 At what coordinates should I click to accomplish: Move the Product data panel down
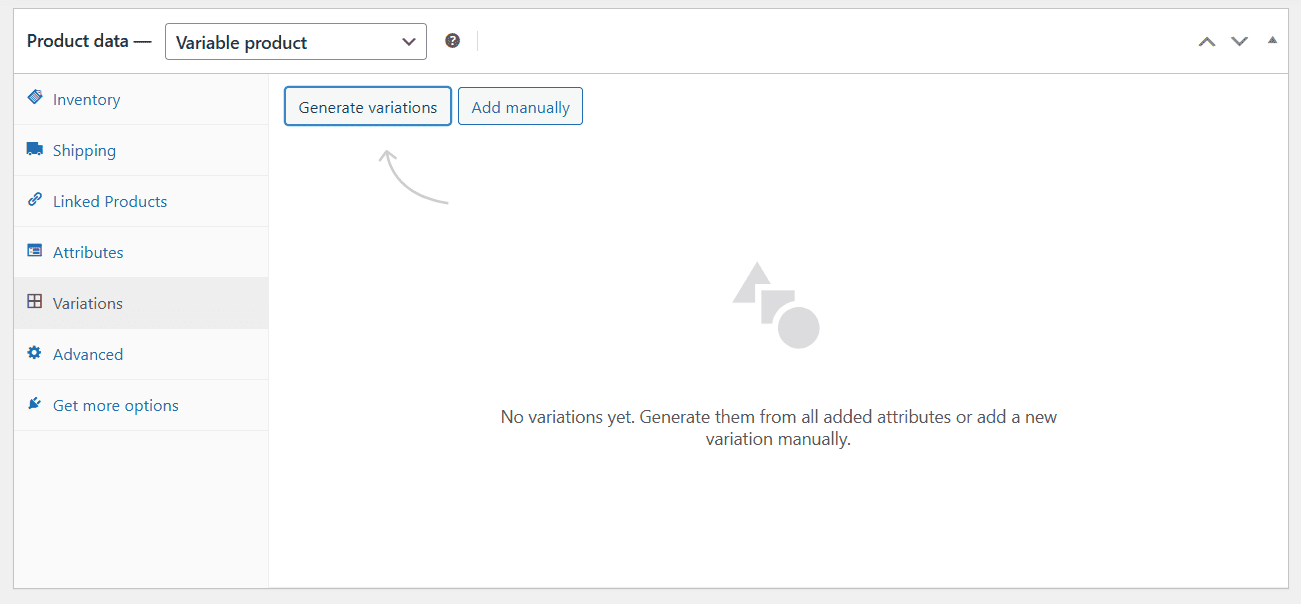[x=1239, y=41]
